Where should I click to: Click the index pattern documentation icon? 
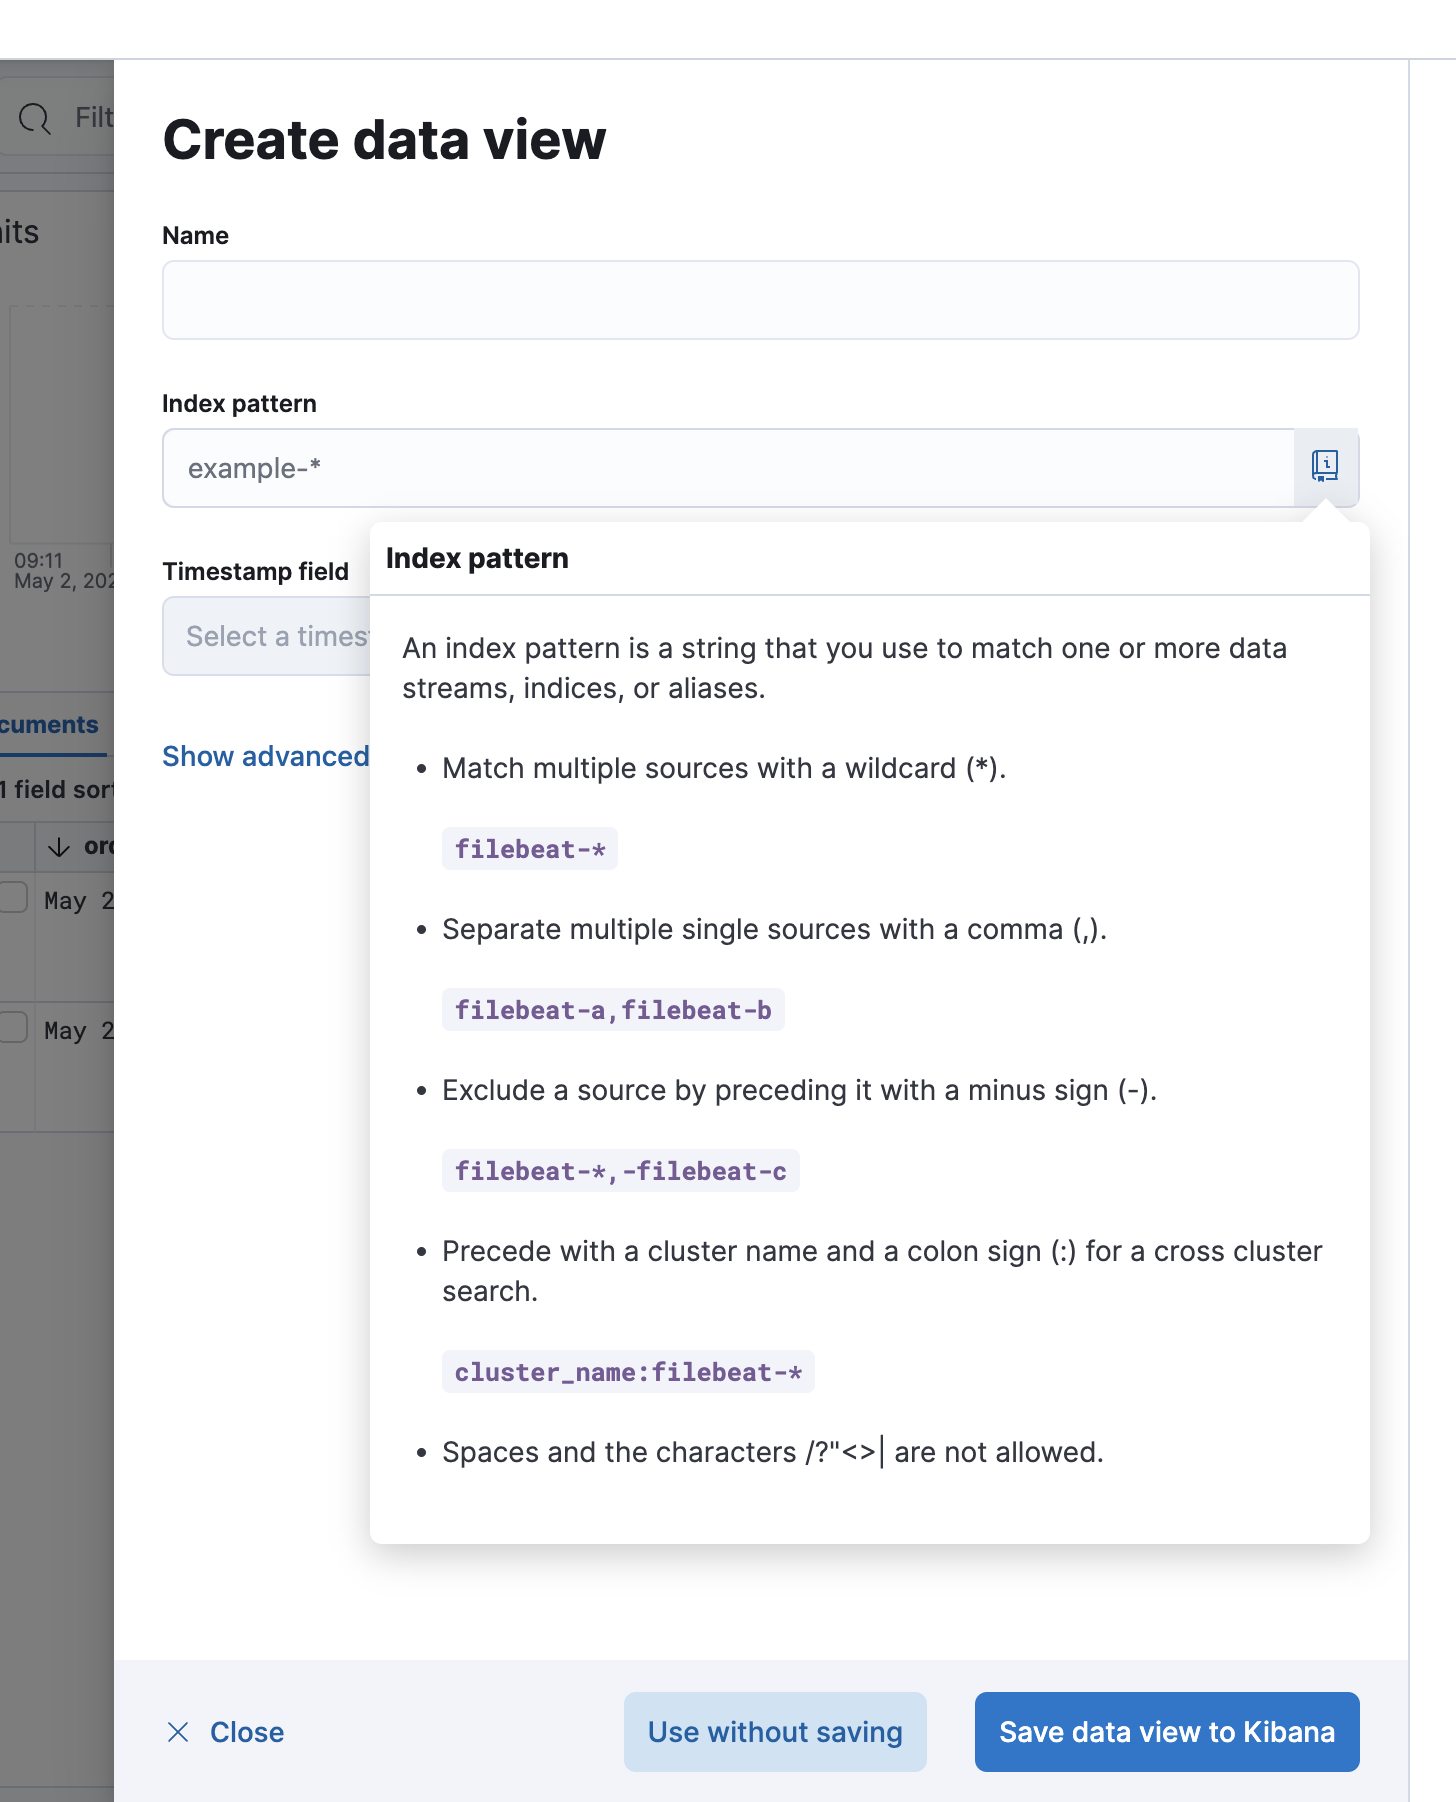click(x=1325, y=467)
